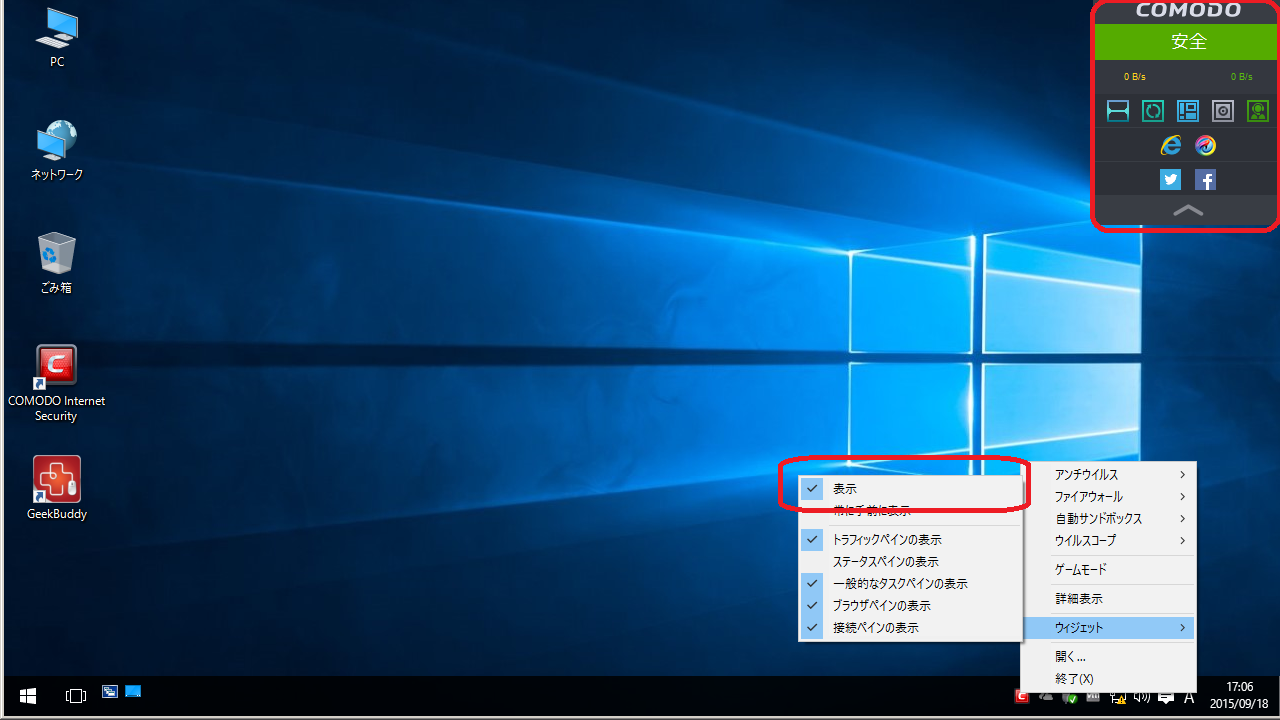The height and width of the screenshot is (720, 1280).
Task: Open the green headset support icon
Action: [1258, 111]
